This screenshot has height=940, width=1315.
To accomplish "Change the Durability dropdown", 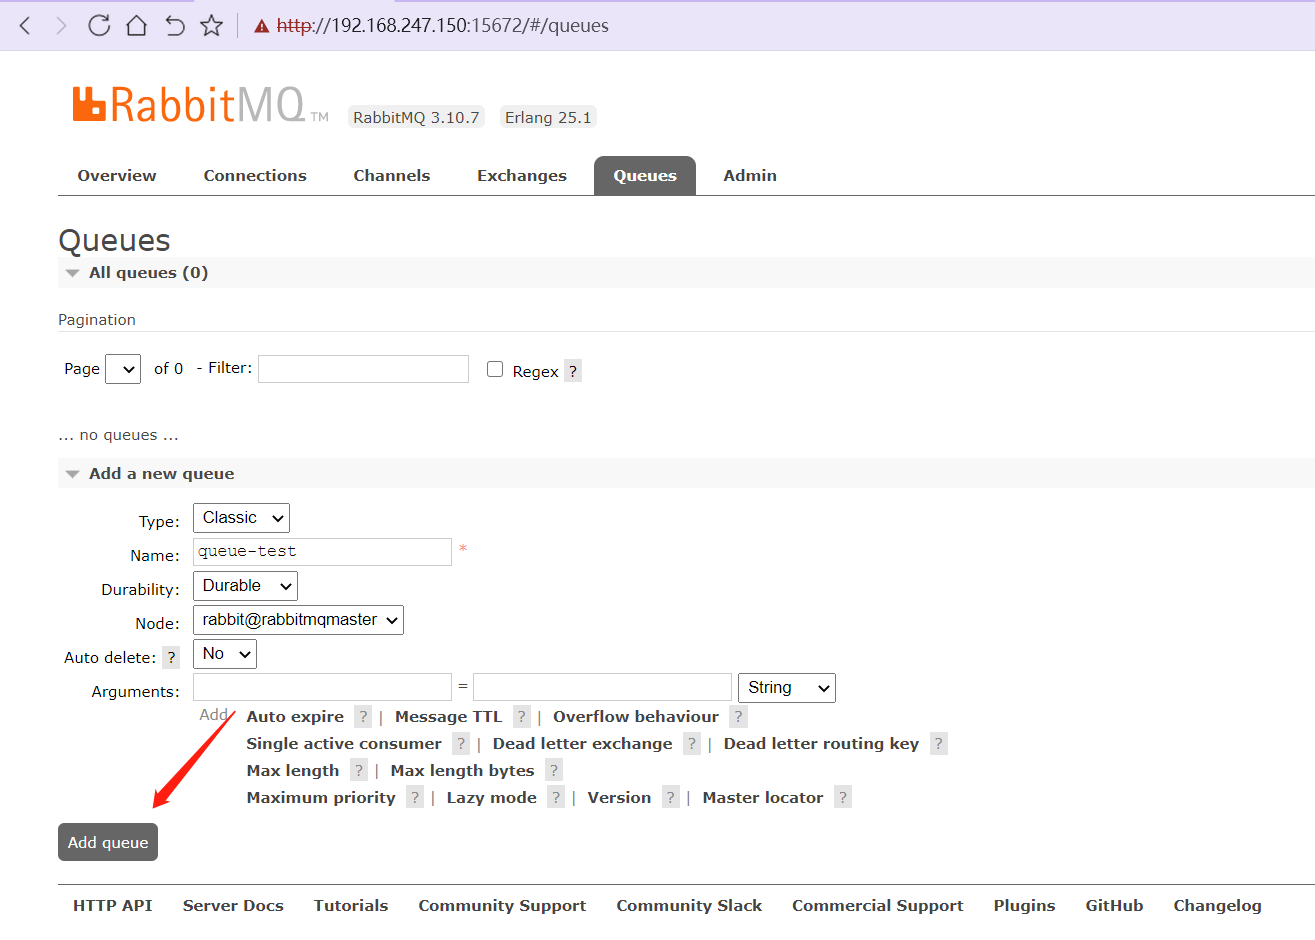I will [245, 586].
